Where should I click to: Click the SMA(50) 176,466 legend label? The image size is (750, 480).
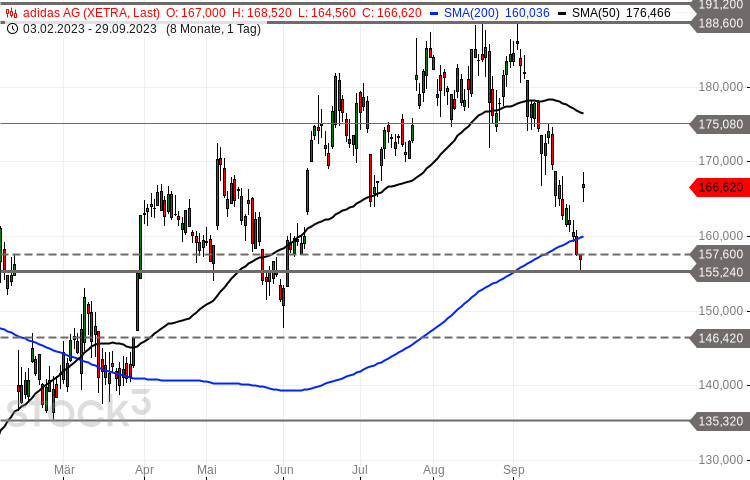coord(621,13)
